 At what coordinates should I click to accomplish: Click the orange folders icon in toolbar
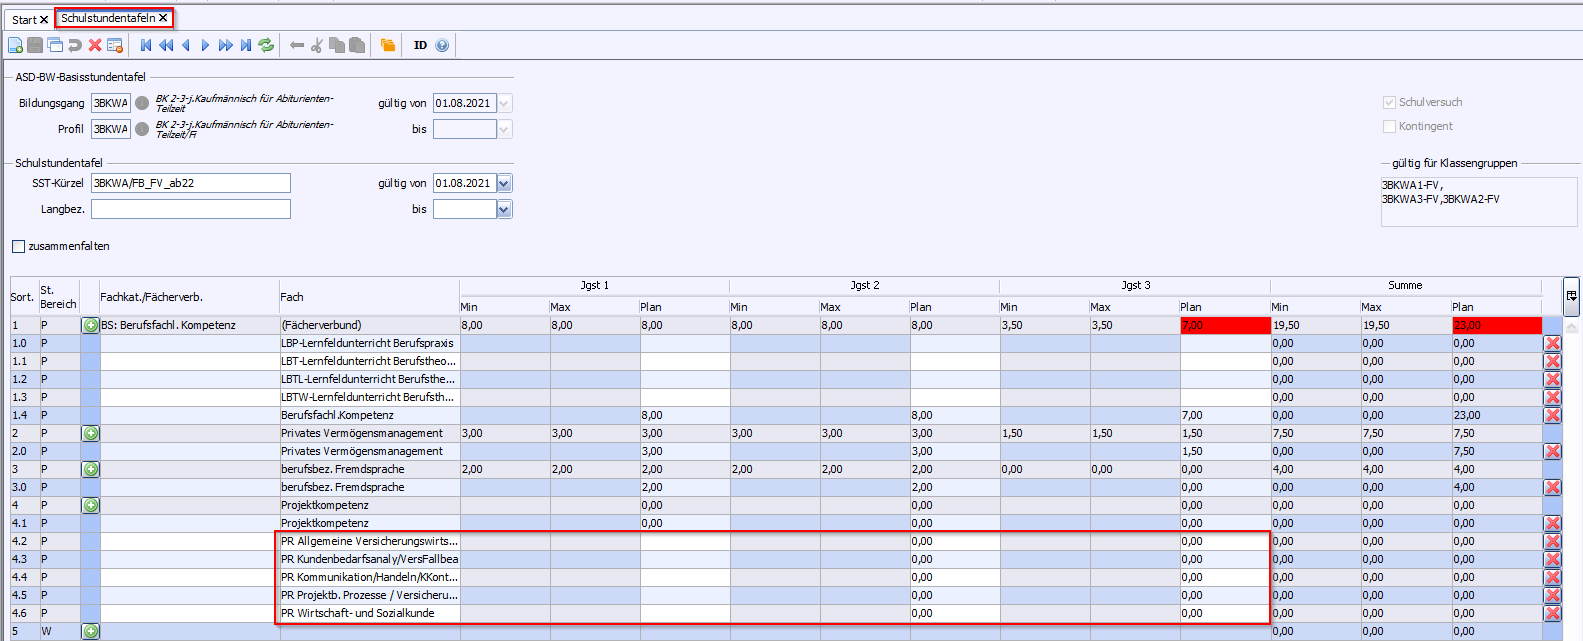(x=388, y=45)
